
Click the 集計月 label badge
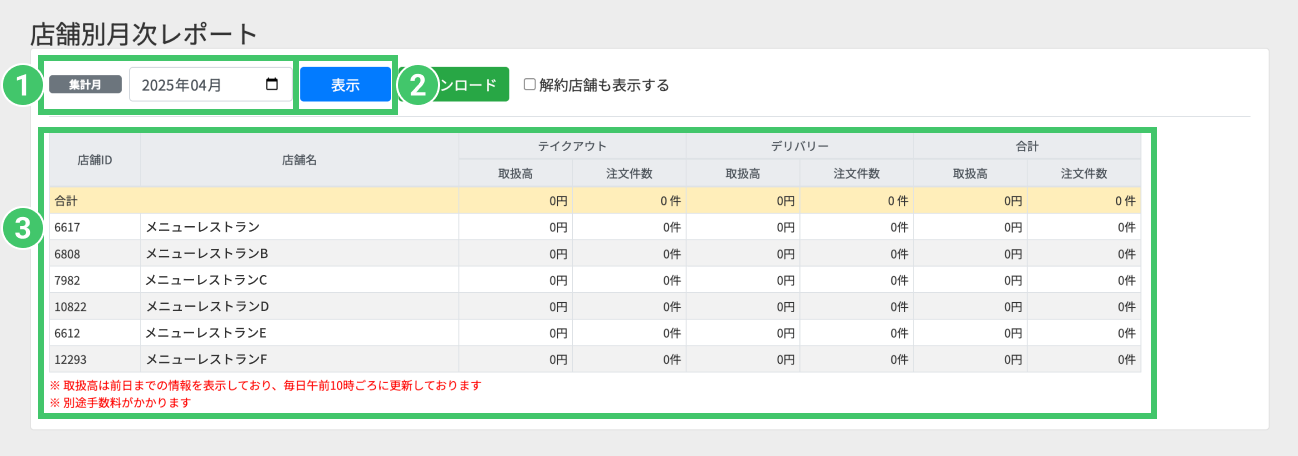pyautogui.click(x=85, y=85)
